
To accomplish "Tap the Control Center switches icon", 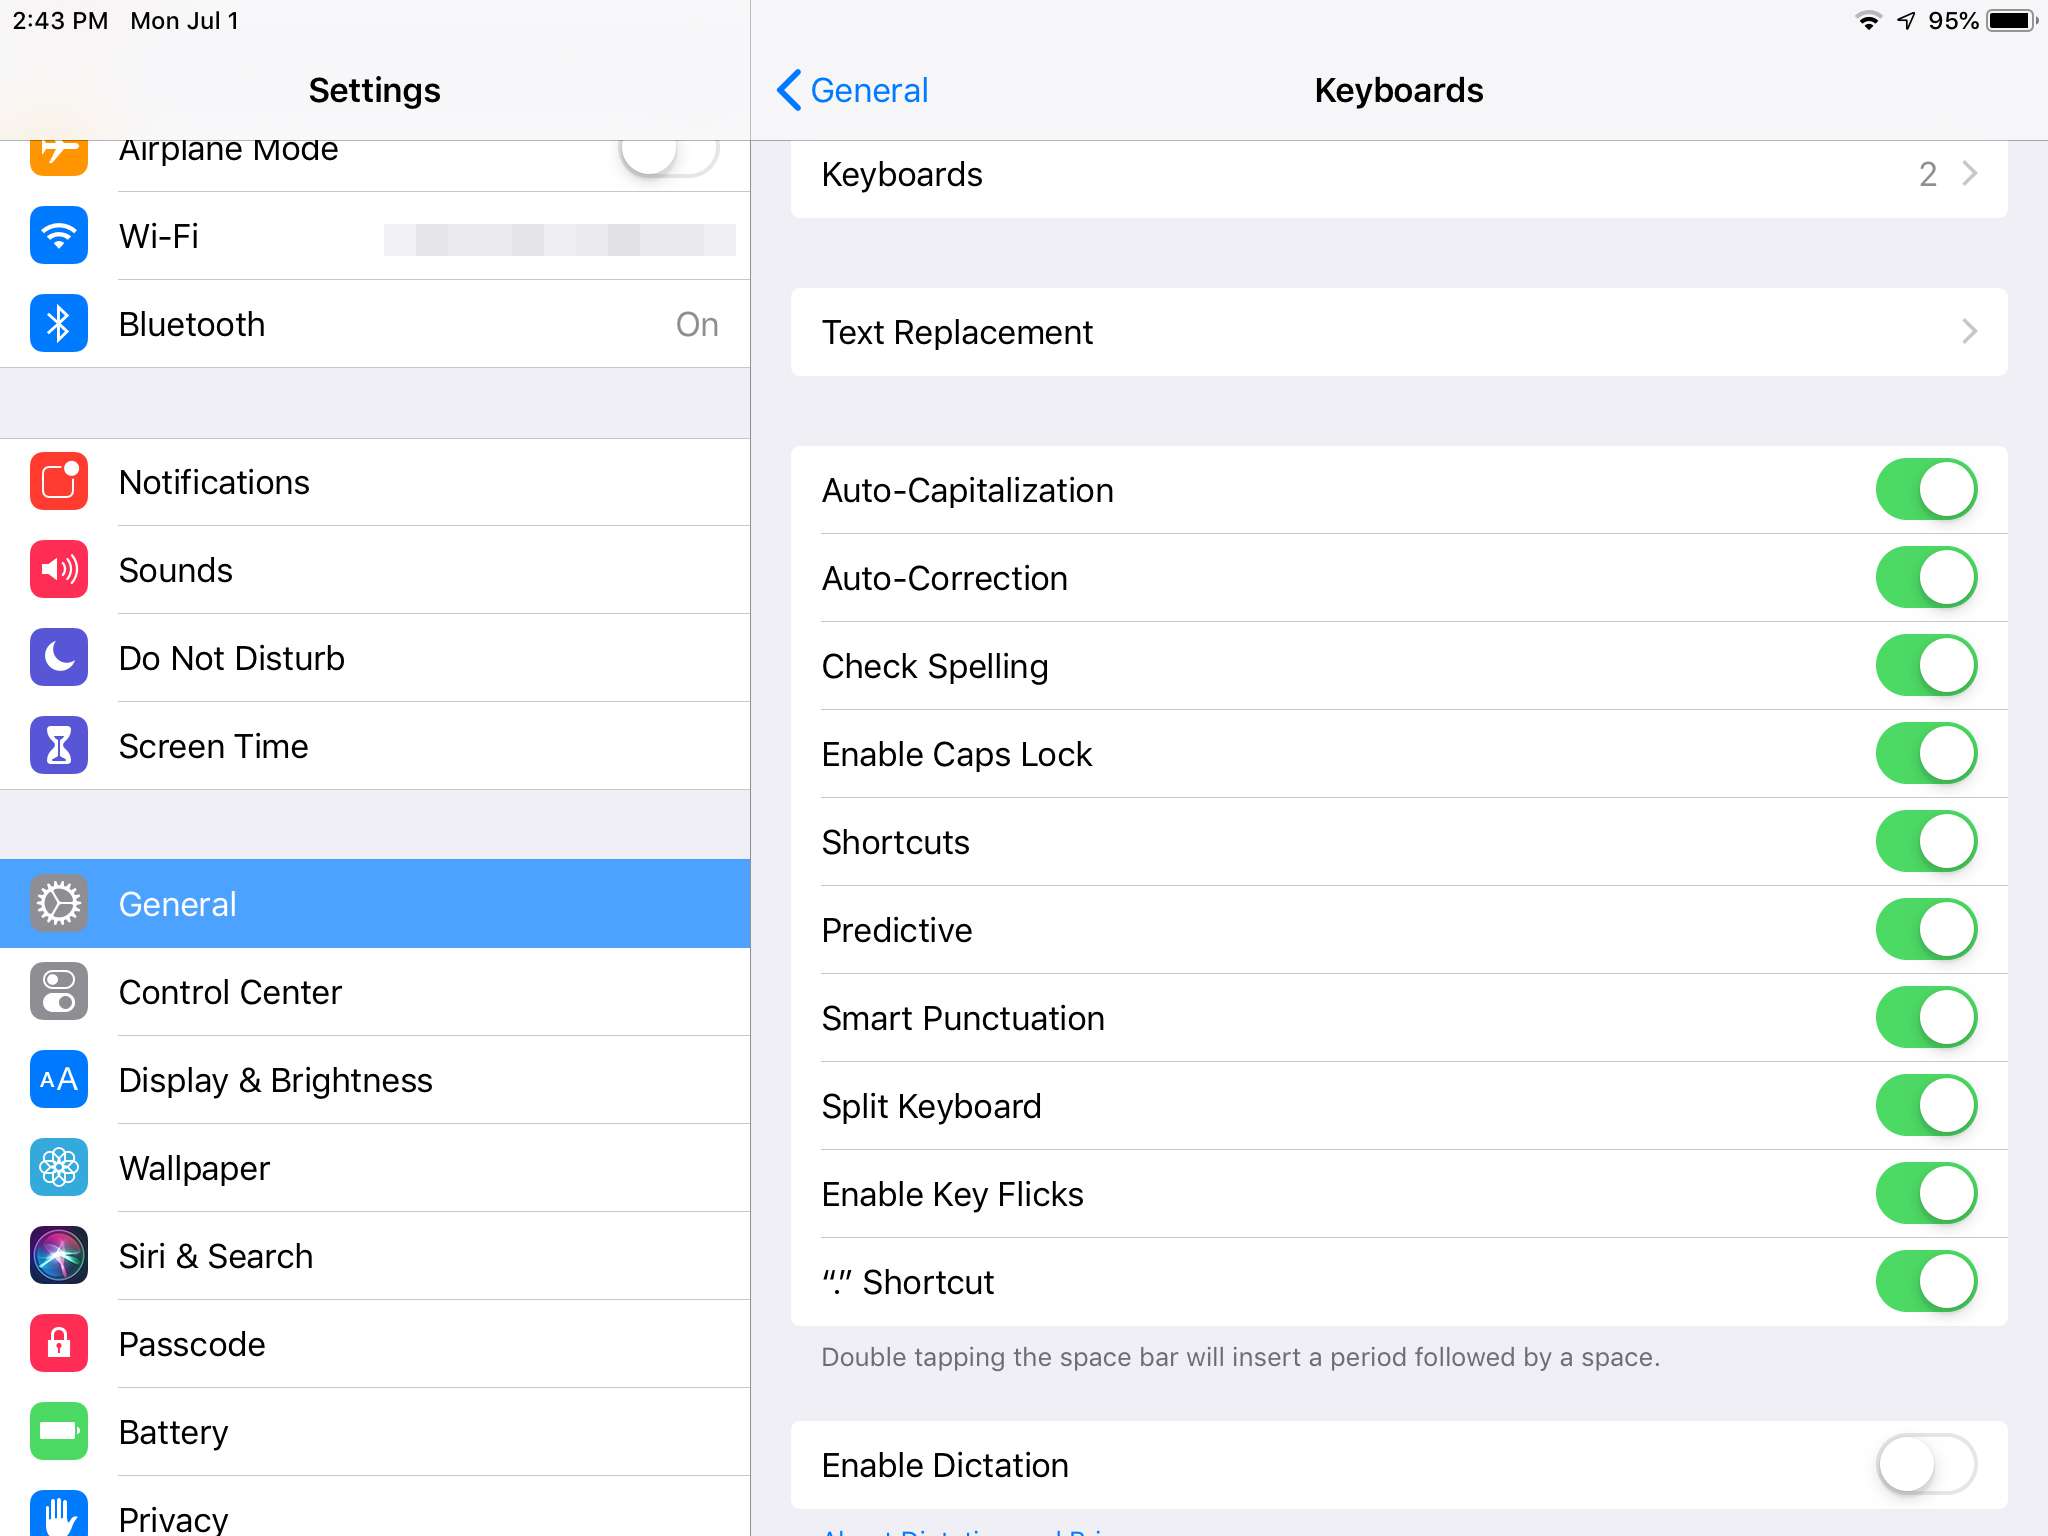I will coord(59,992).
